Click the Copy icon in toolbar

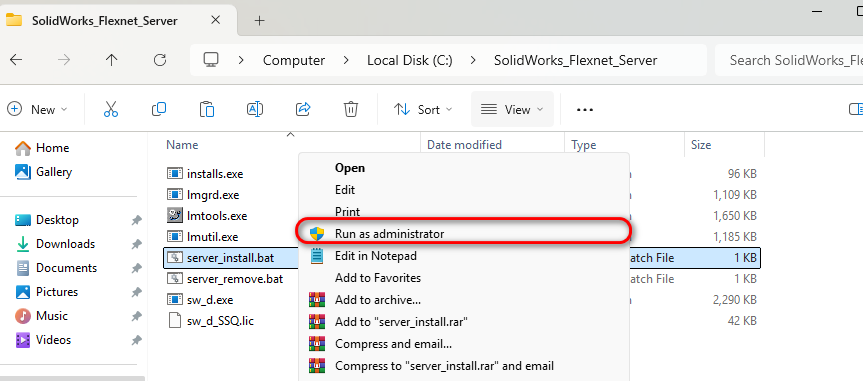click(159, 109)
